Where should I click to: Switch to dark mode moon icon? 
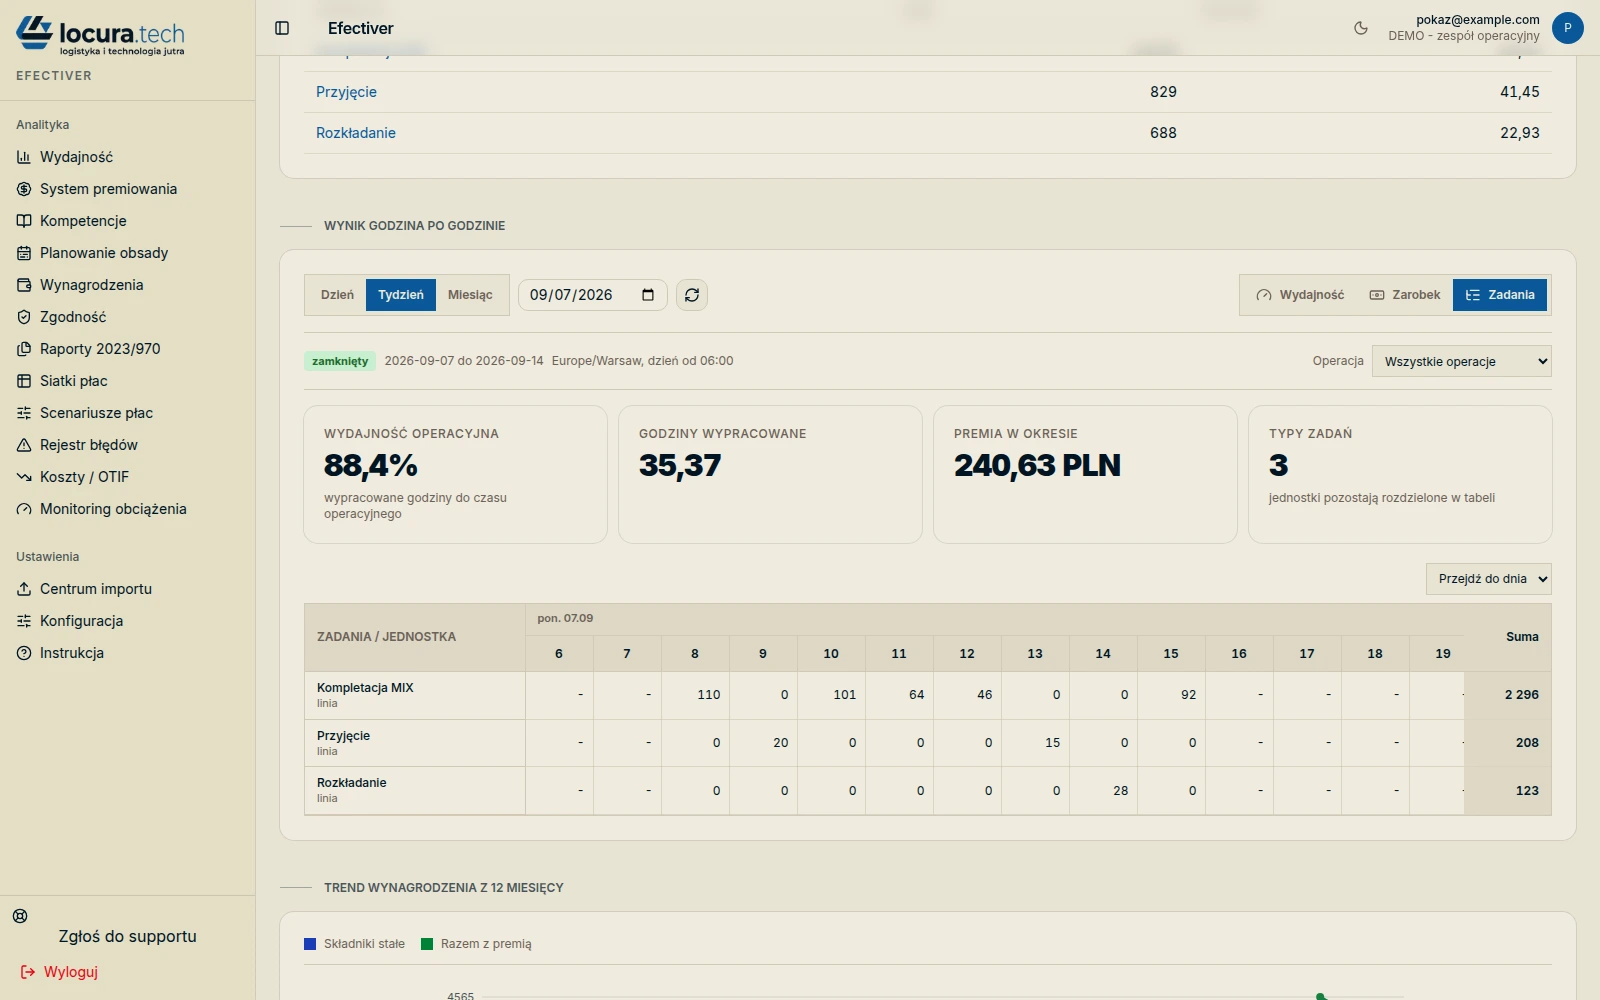1361,28
